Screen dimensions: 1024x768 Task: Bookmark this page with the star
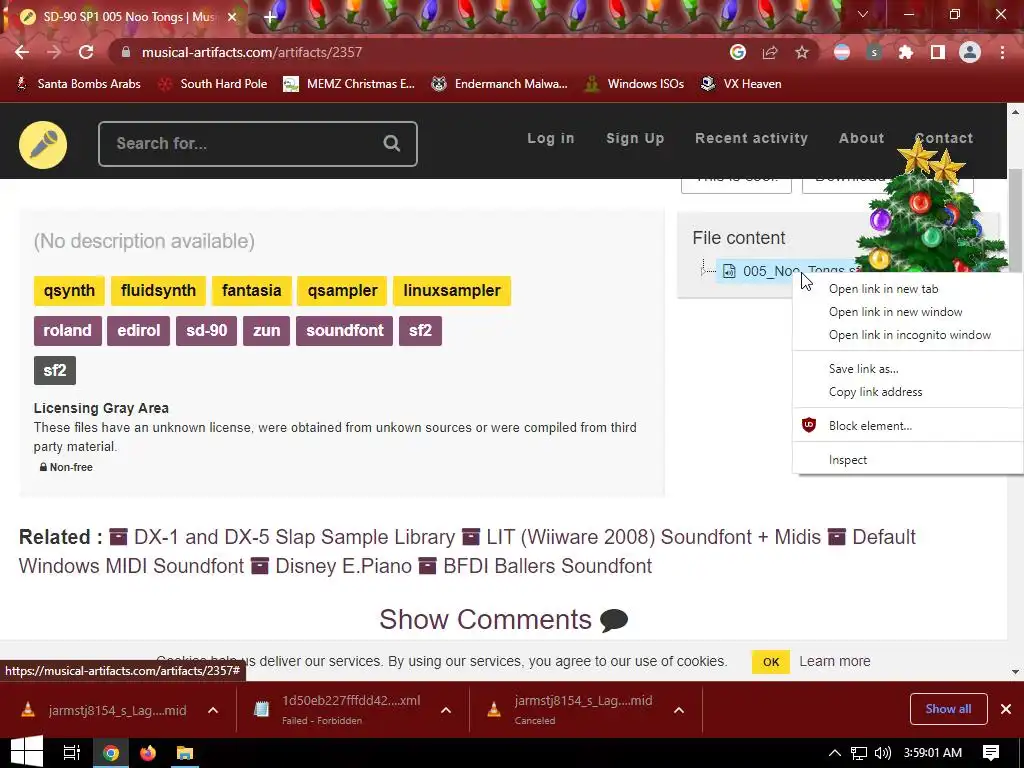coord(802,52)
